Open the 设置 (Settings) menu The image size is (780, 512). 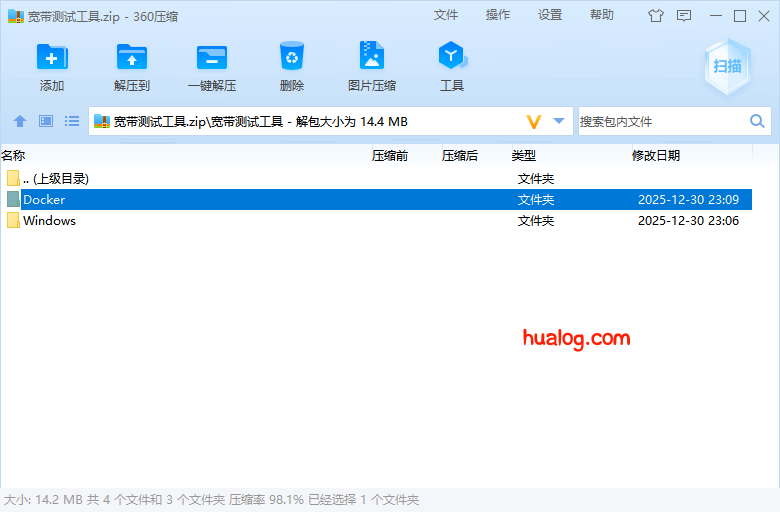[x=550, y=15]
